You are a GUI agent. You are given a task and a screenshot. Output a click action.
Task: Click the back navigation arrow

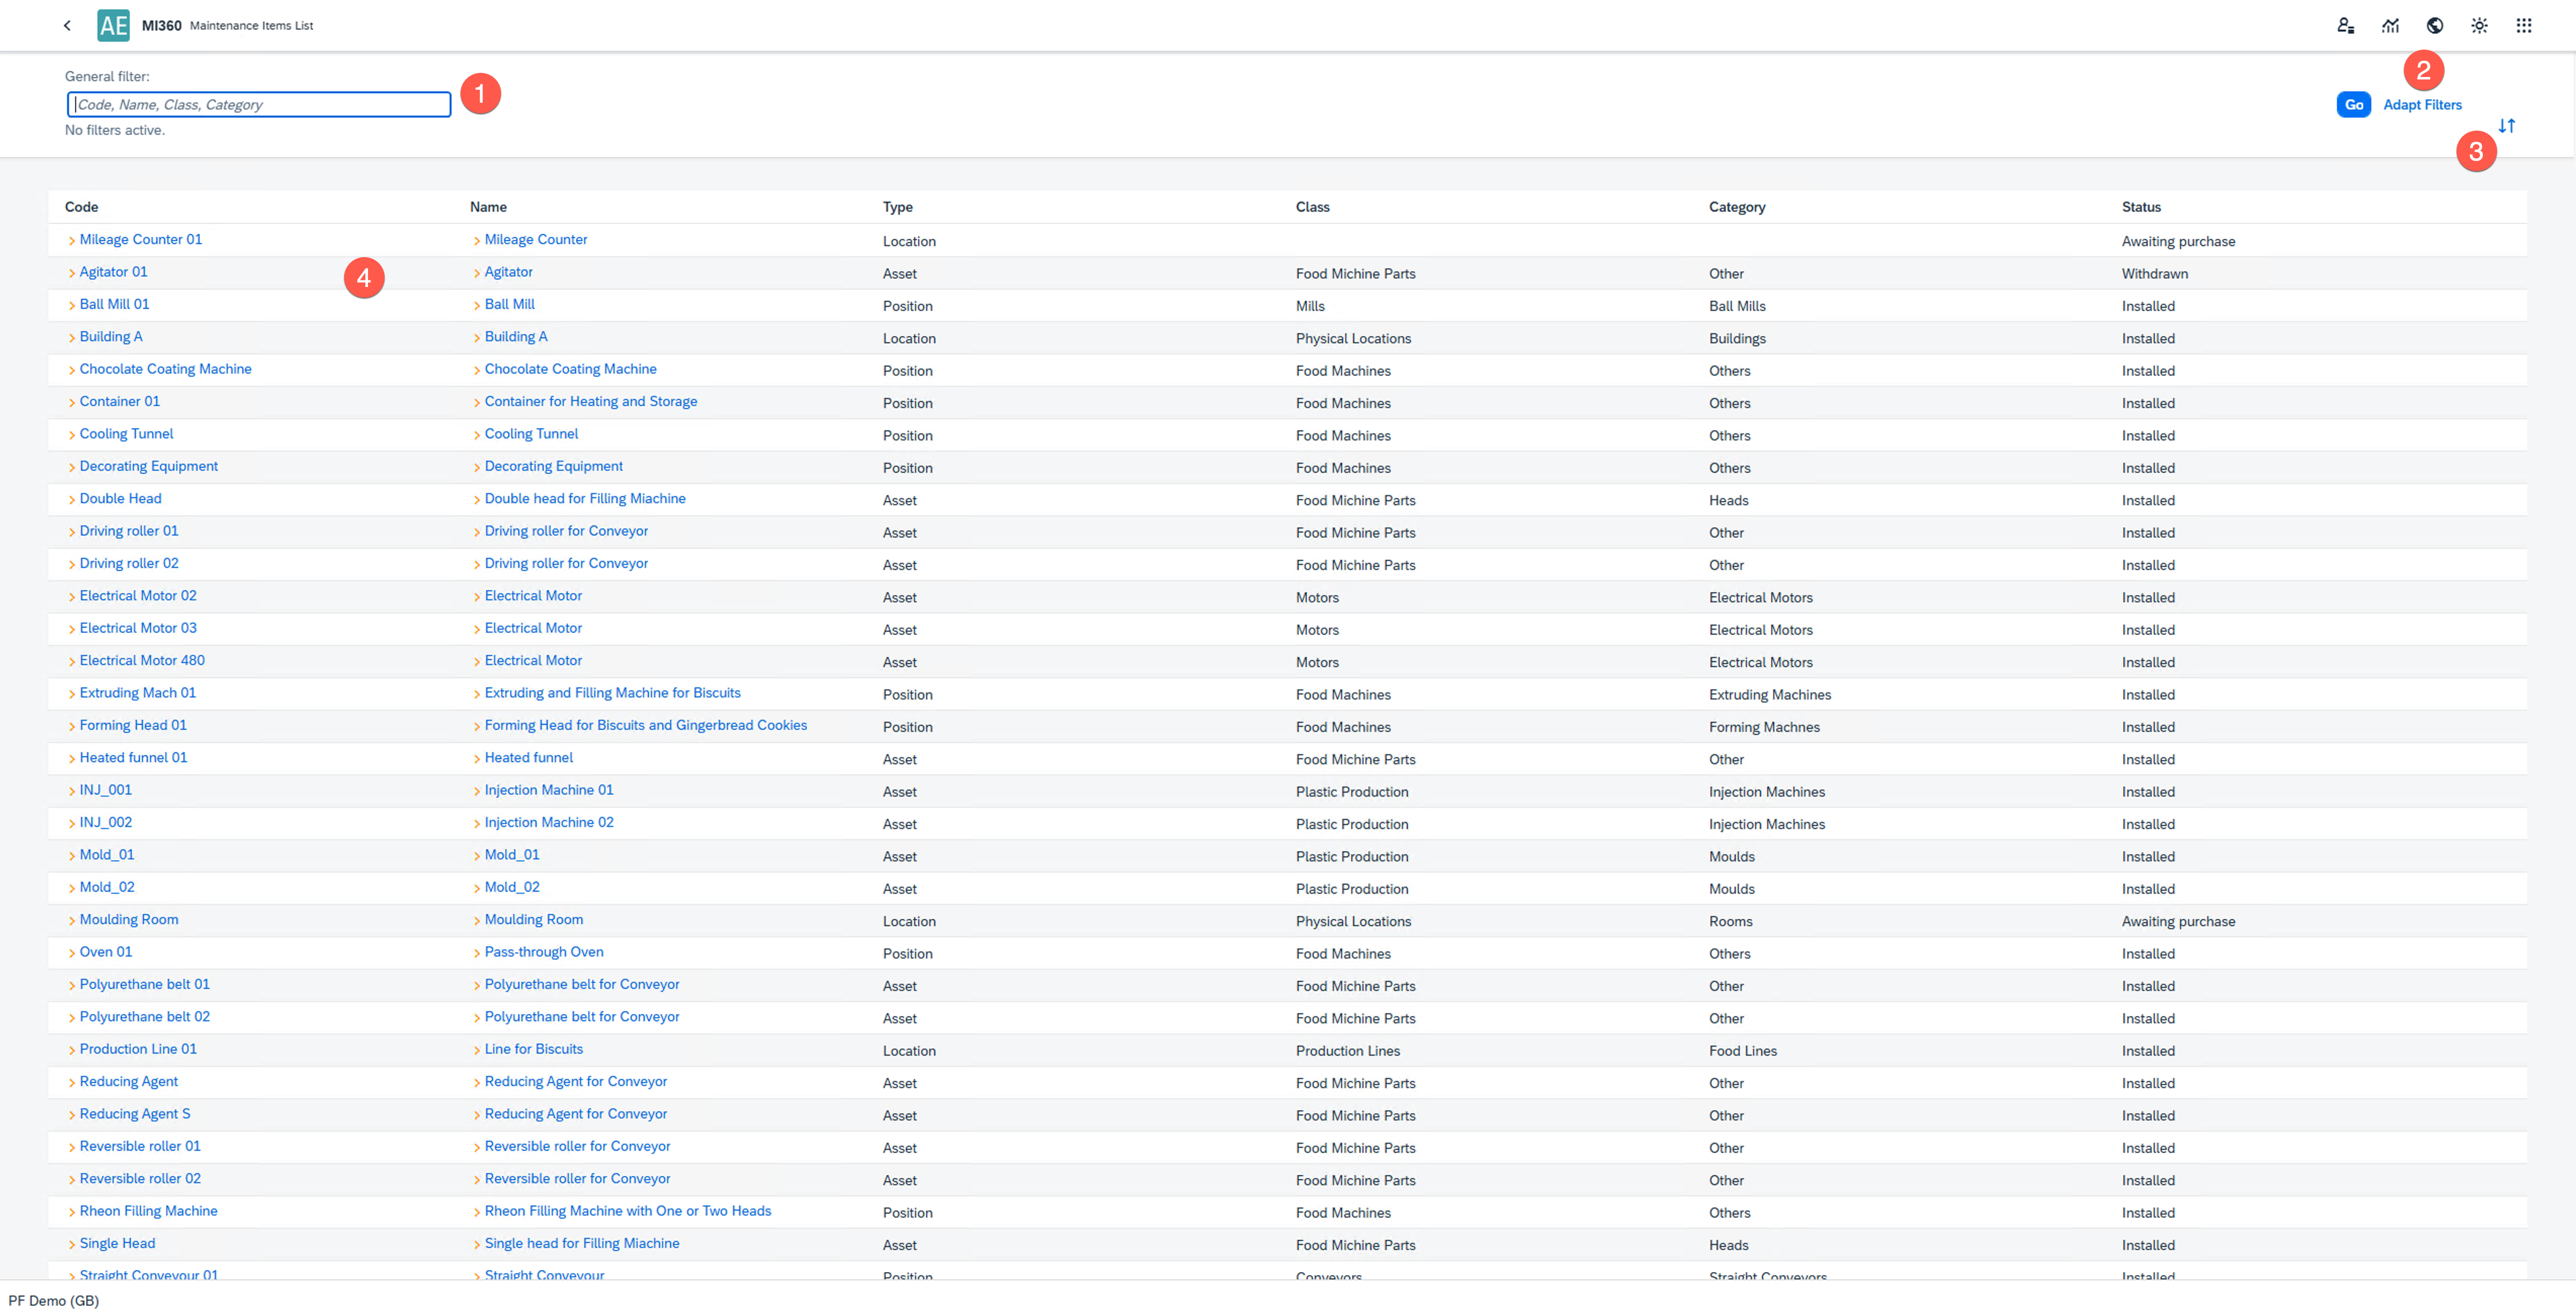pyautogui.click(x=67, y=26)
